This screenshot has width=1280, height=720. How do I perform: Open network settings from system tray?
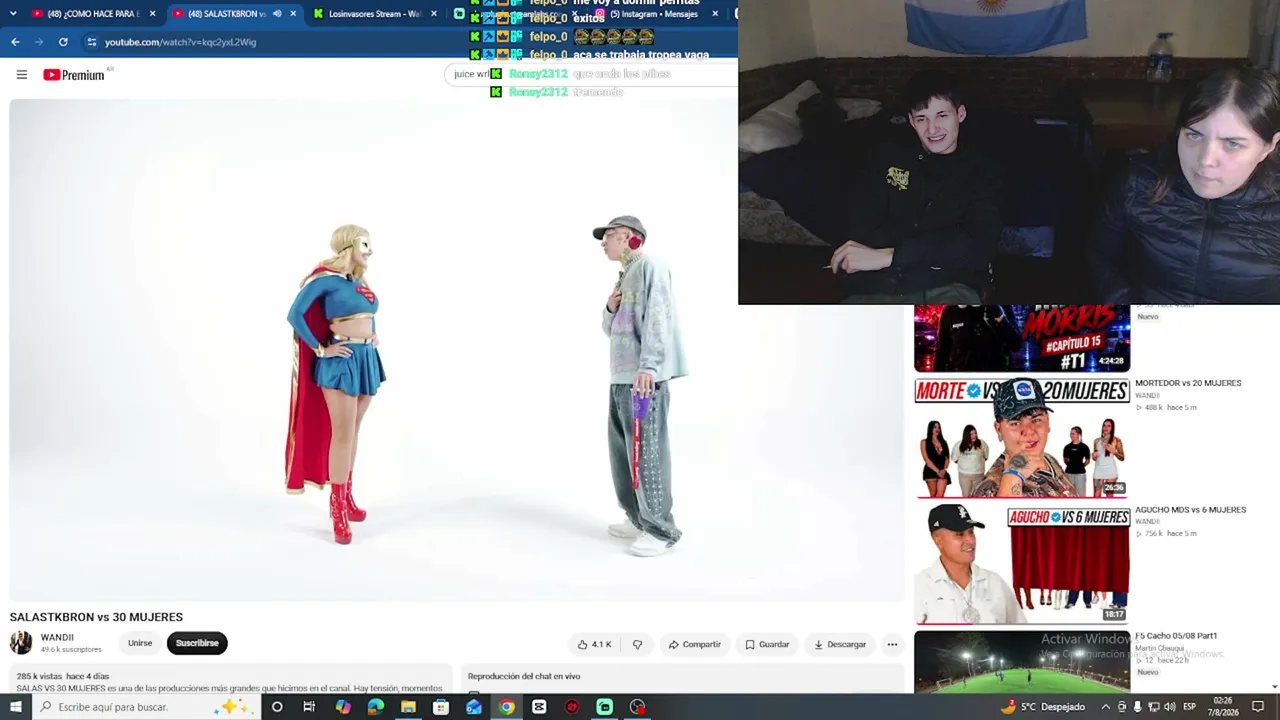tap(1153, 707)
